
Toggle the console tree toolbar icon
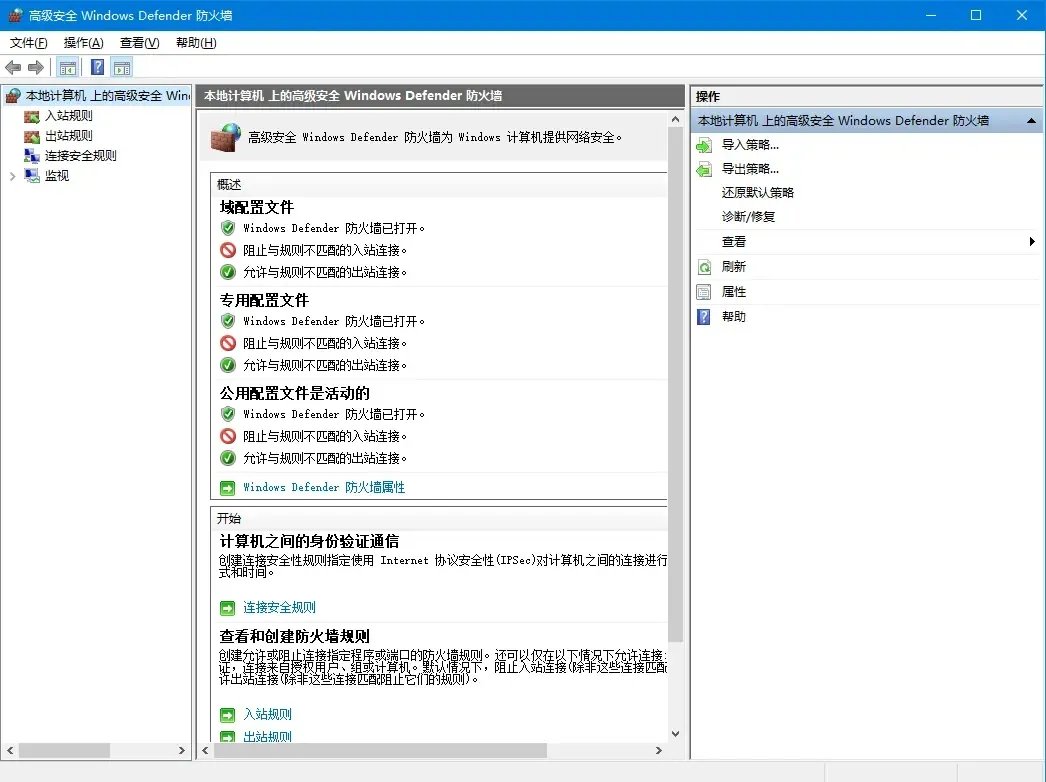click(x=67, y=67)
